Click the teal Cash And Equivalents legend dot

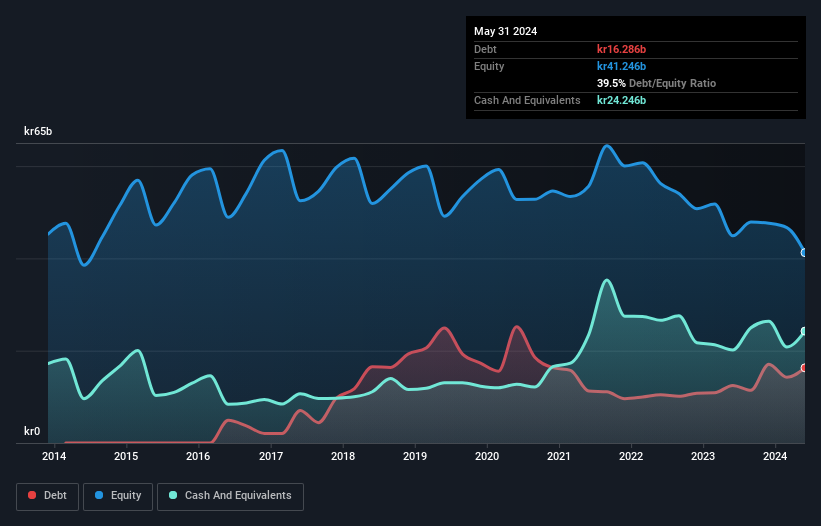[x=173, y=495]
